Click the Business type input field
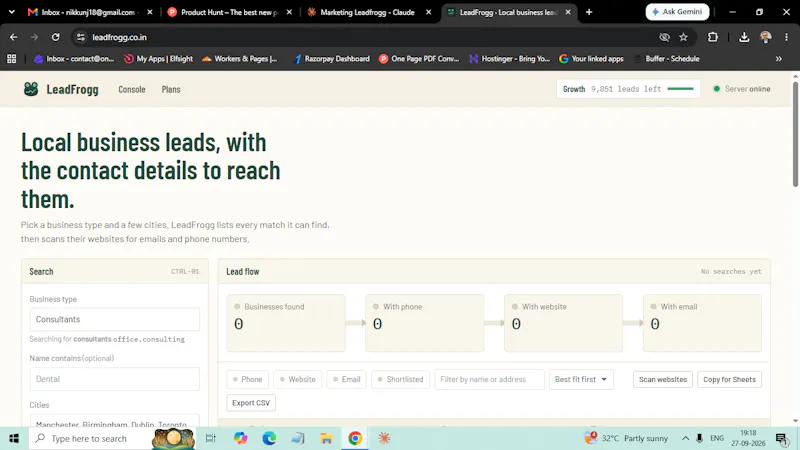 point(115,319)
